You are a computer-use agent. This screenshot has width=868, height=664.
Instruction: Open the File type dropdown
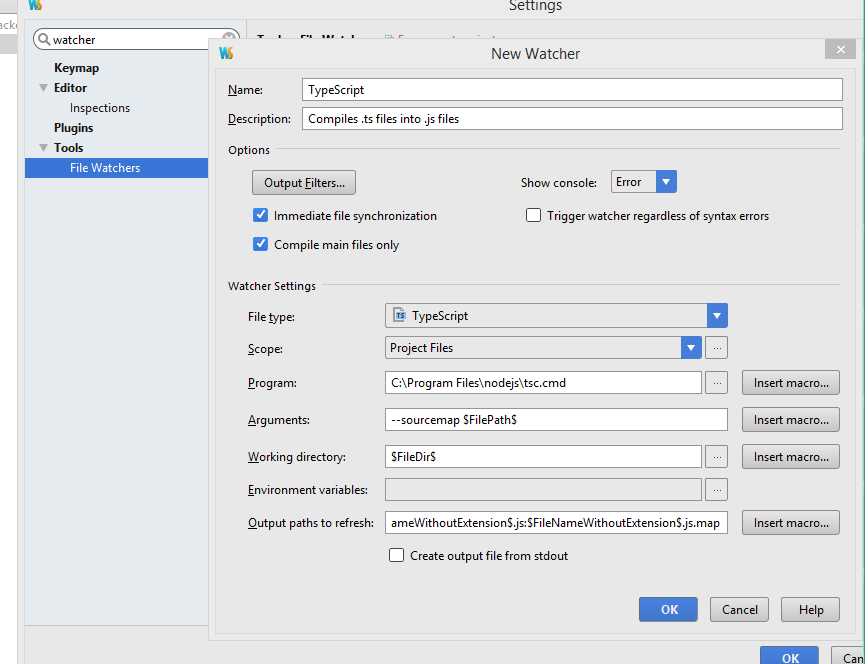pos(717,316)
